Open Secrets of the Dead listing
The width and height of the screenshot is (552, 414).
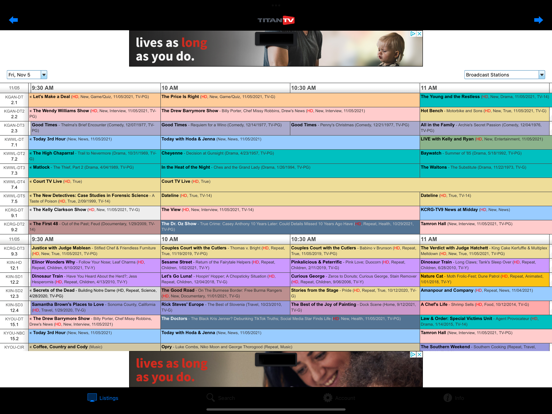94,294
